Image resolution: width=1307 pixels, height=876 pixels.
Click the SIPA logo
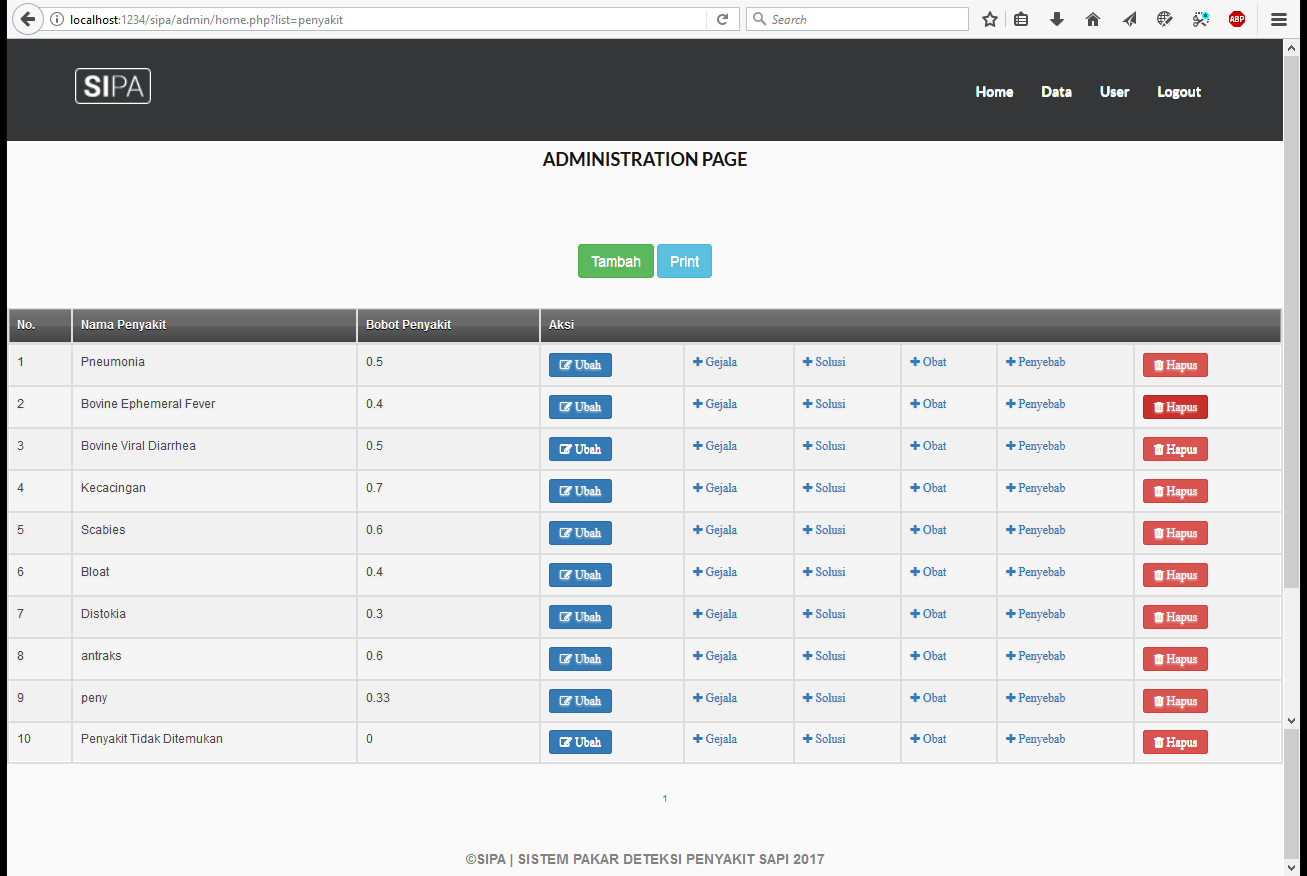113,86
